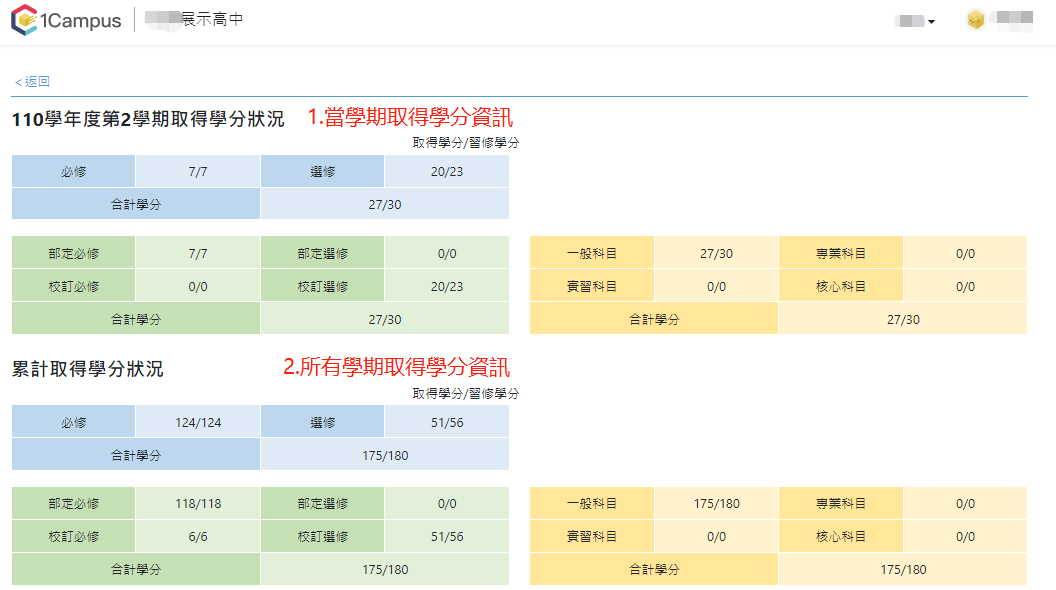Select 部定必修 label next to 118/118
This screenshot has width=1056, height=590.
(x=73, y=504)
